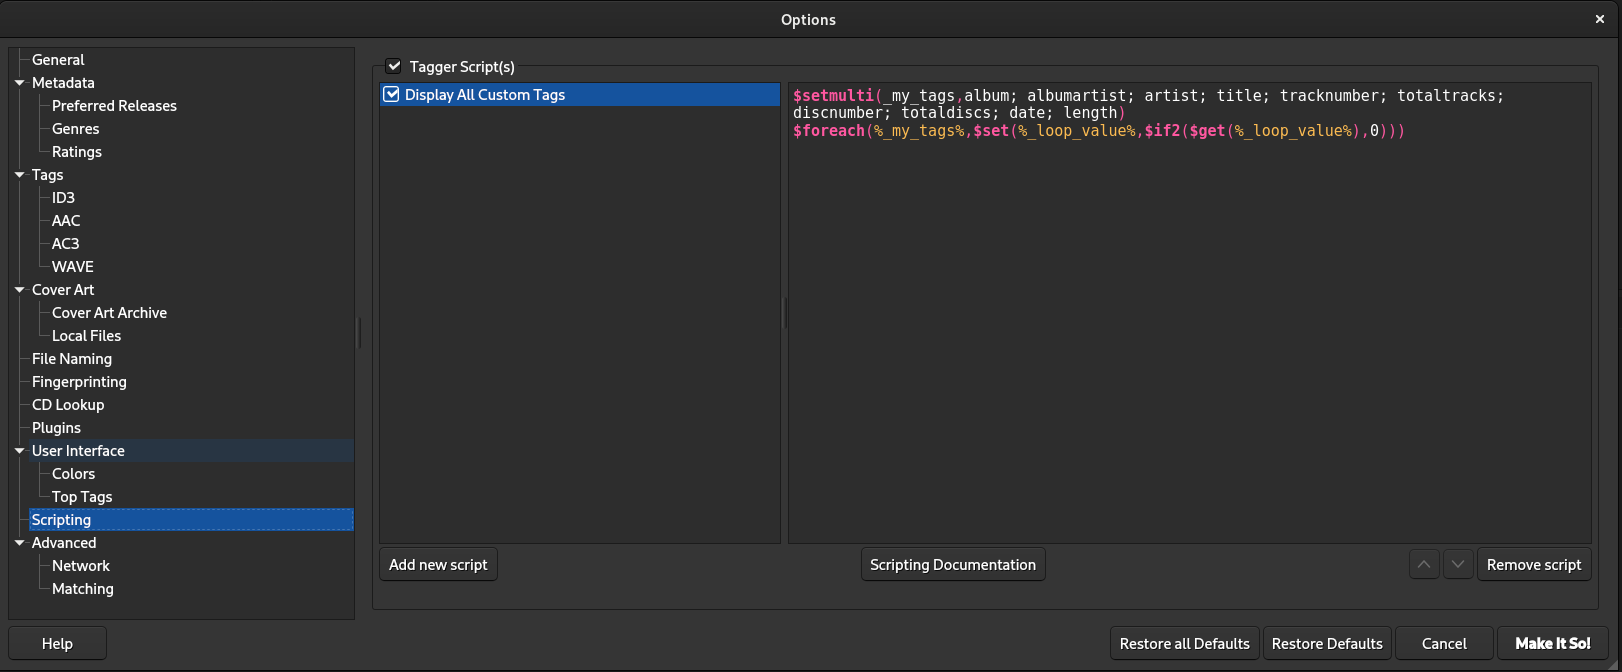The height and width of the screenshot is (672, 1622).
Task: Open the User Interface options page
Action: 78,451
